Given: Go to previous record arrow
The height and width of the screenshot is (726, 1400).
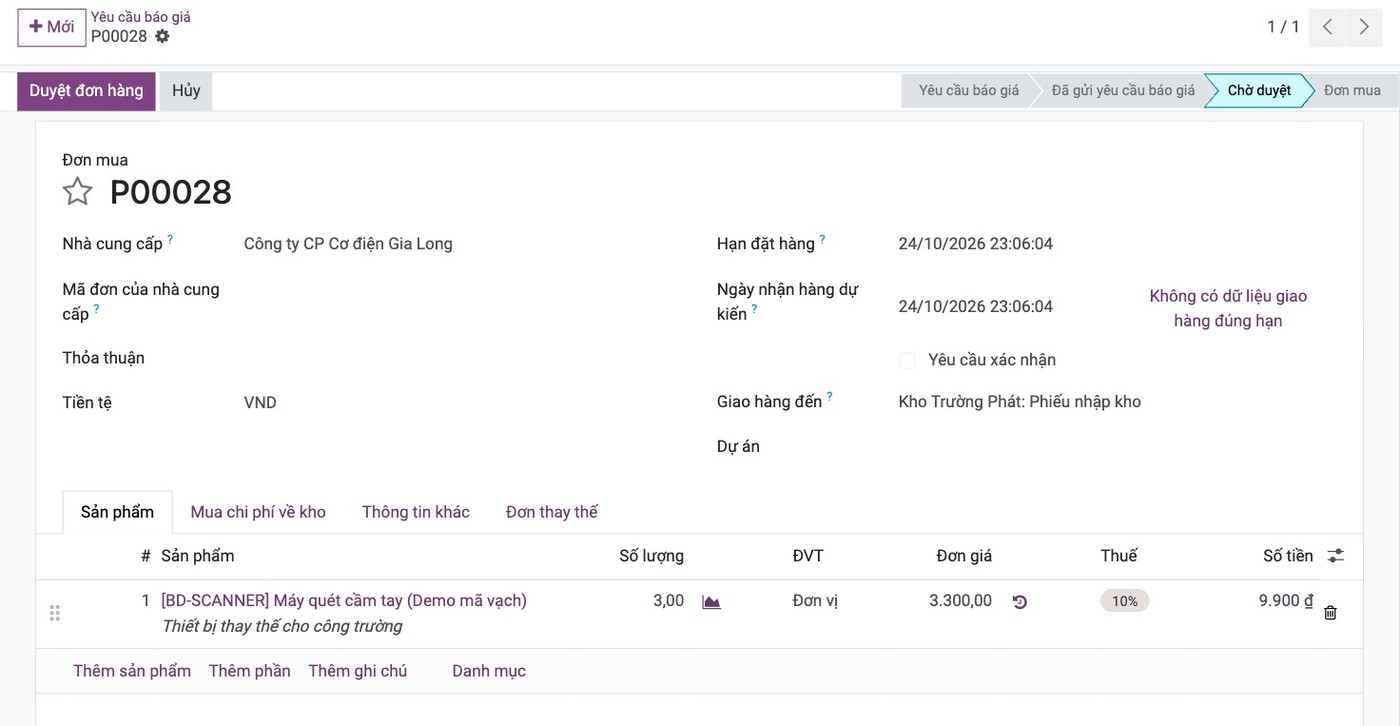Looking at the screenshot, I should pos(1327,27).
